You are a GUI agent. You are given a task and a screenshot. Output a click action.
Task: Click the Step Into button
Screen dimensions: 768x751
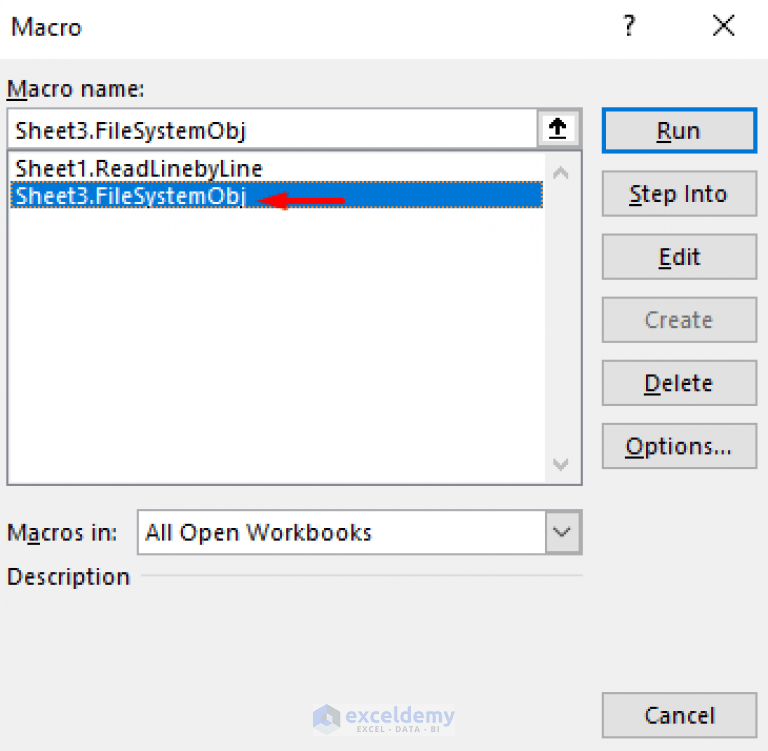point(679,194)
